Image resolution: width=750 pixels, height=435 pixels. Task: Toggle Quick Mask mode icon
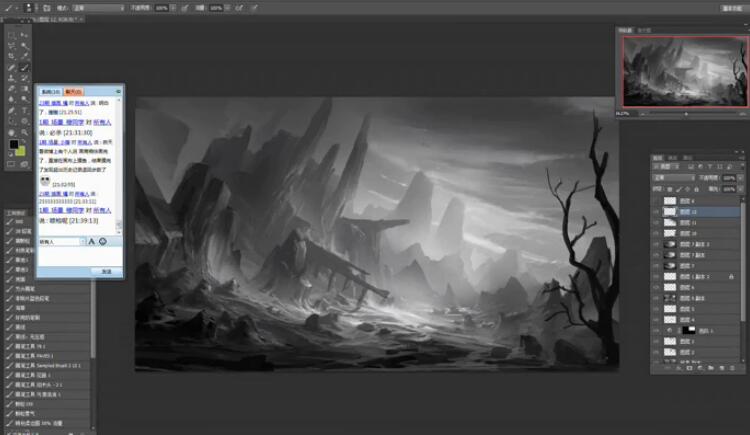[11, 164]
